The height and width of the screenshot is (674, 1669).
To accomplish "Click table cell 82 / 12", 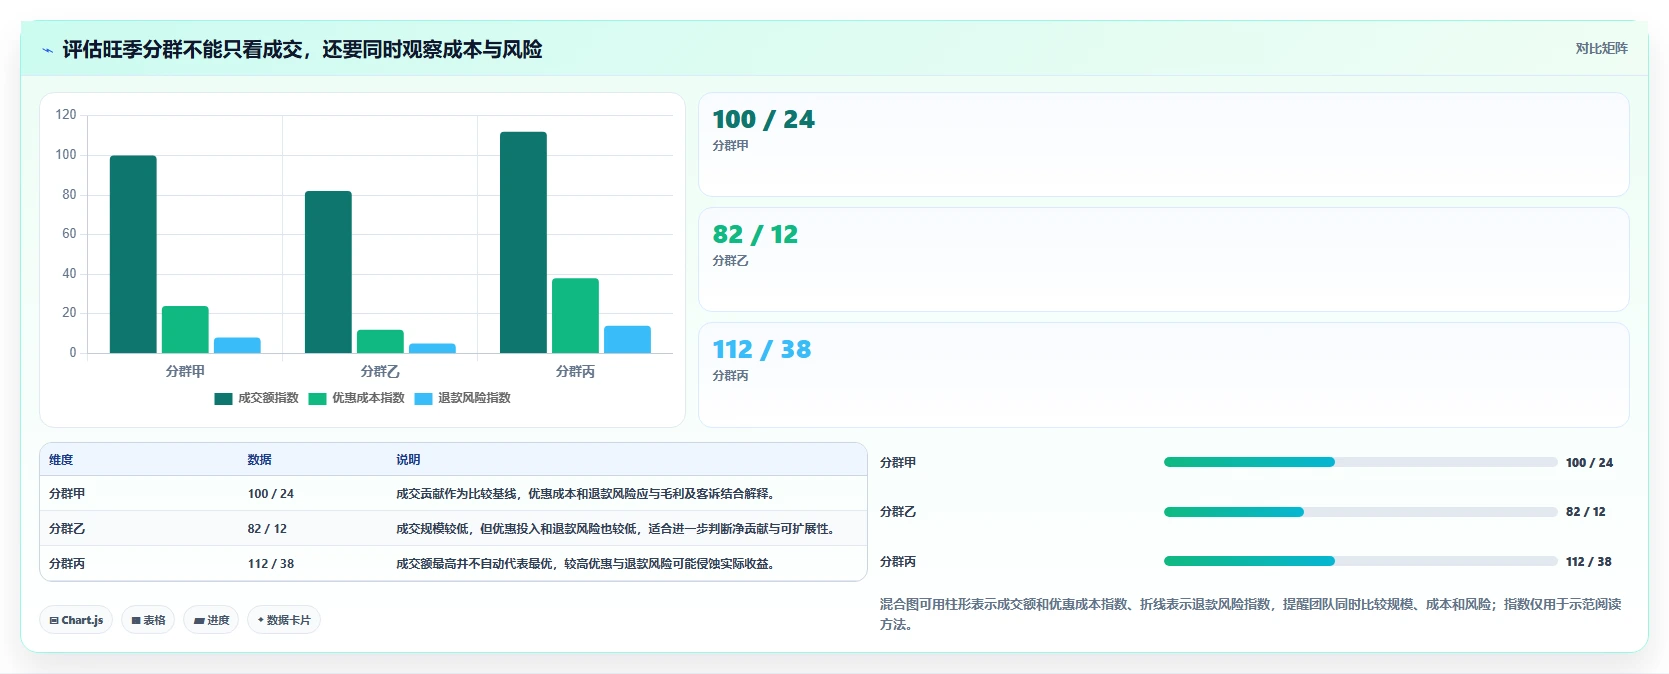I will (267, 529).
